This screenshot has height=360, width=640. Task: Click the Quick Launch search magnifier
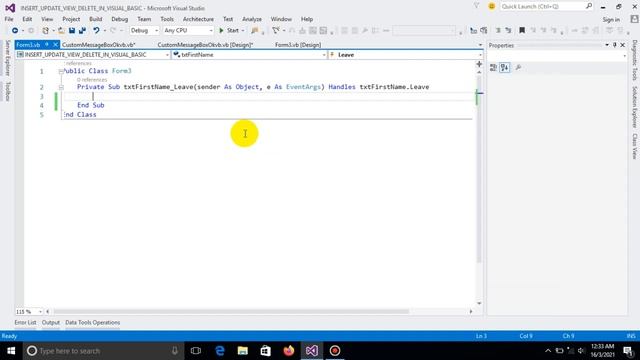point(589,6)
